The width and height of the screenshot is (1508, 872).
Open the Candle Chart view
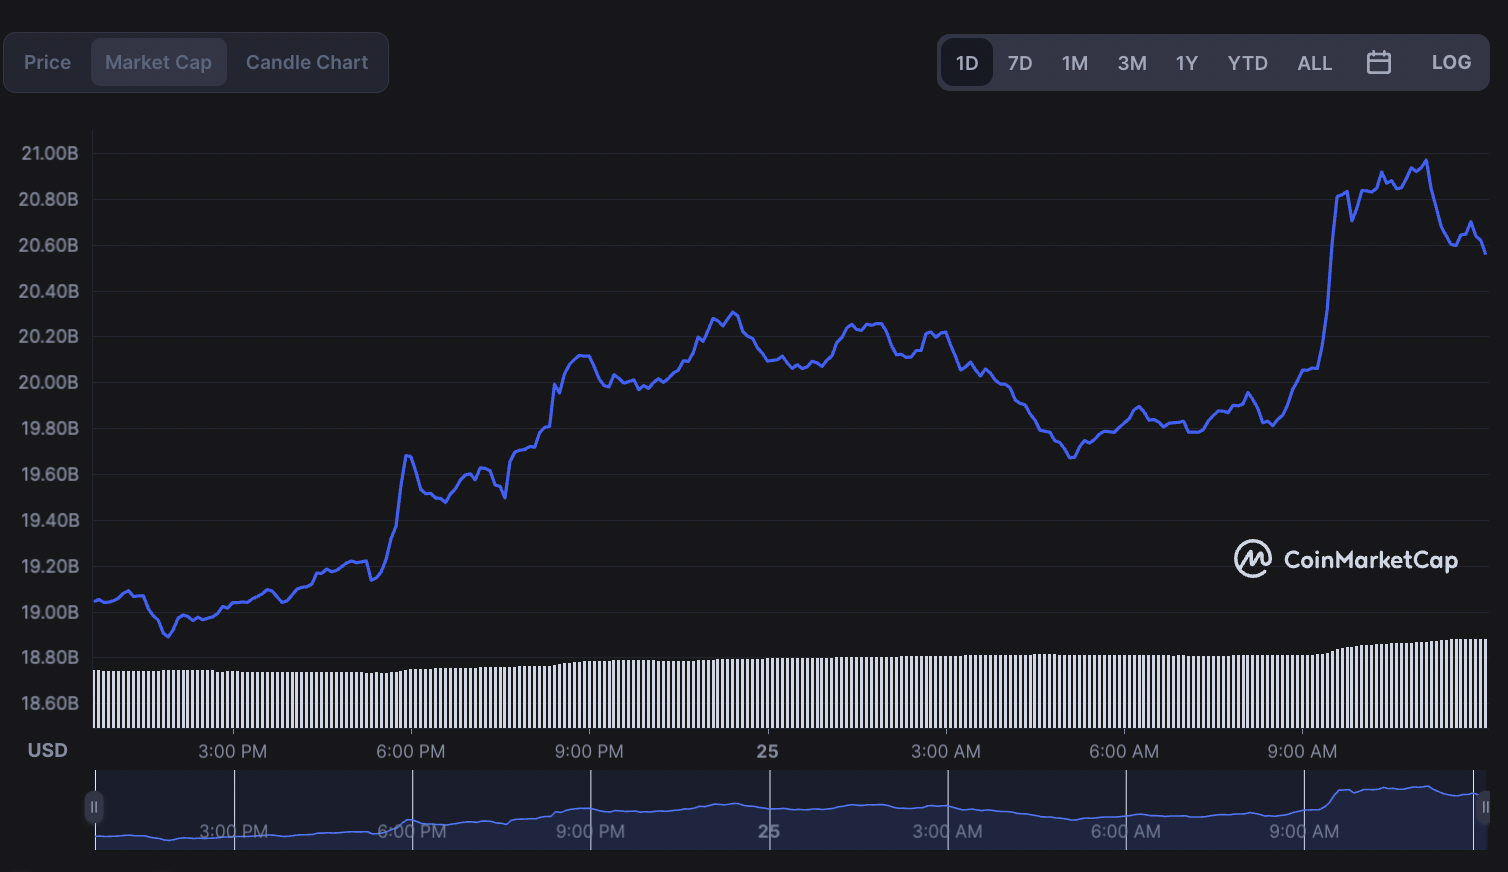tap(306, 61)
